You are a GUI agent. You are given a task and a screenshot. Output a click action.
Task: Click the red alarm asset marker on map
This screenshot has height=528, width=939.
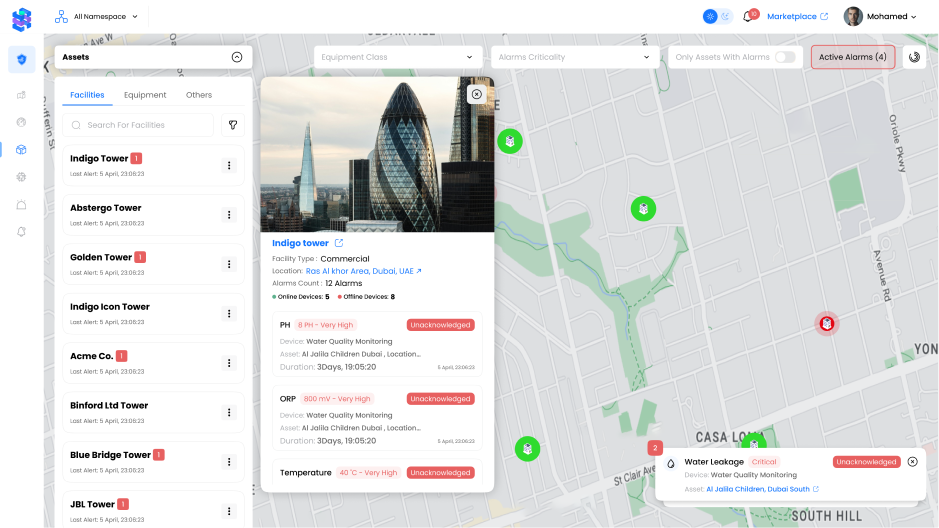click(827, 323)
